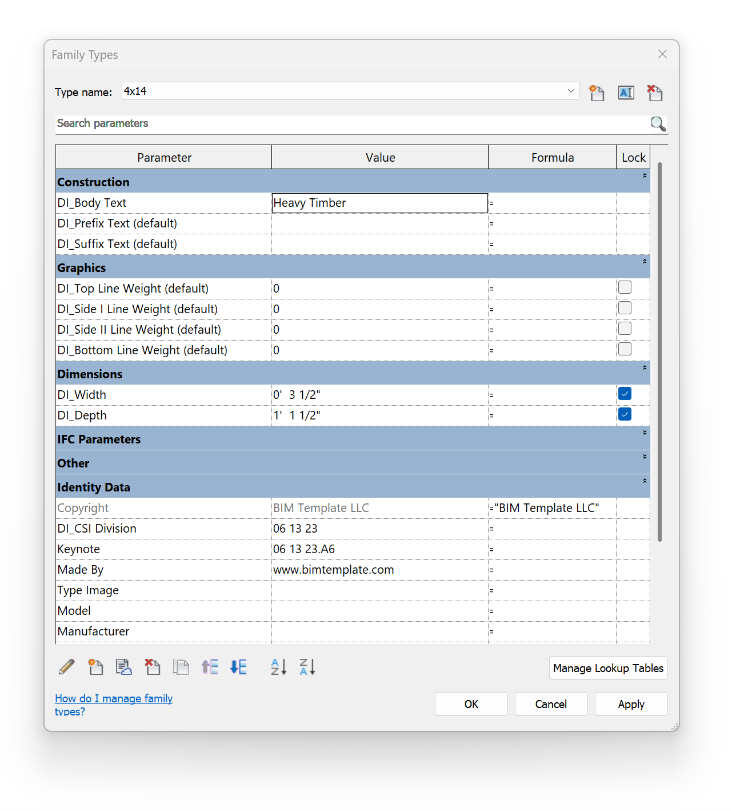Click the Move Parameter Up icon
The image size is (731, 811).
[x=210, y=667]
